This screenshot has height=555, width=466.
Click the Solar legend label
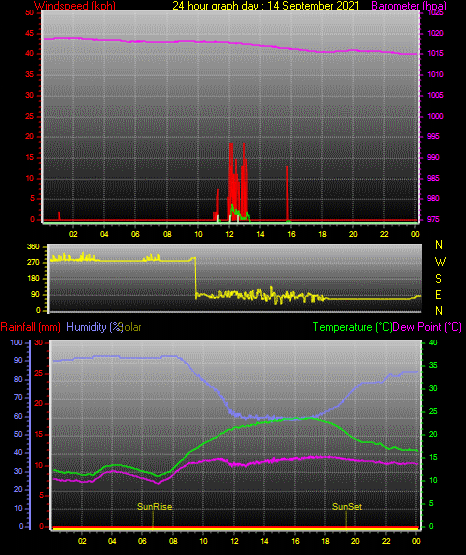(132, 327)
